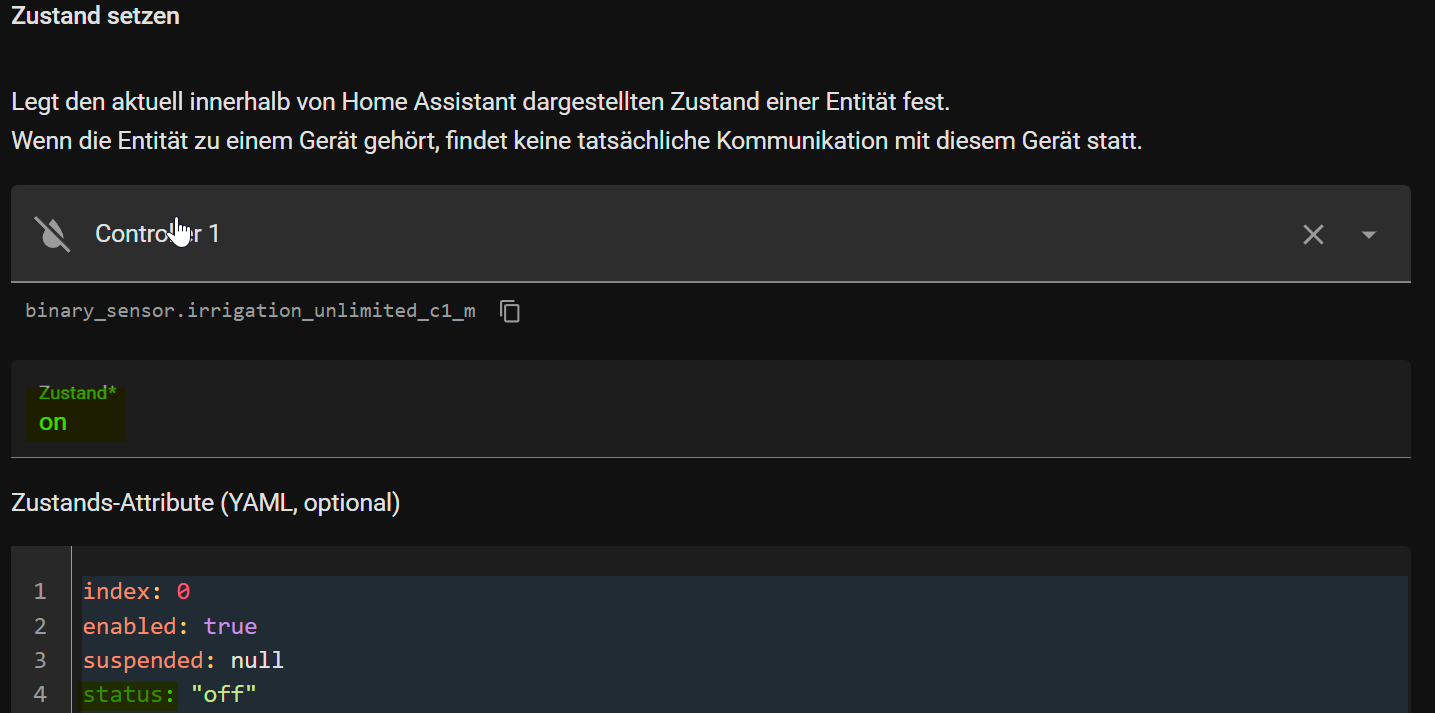Select line number 1 in editor gutter
This screenshot has width=1435, height=713.
pyautogui.click(x=40, y=592)
